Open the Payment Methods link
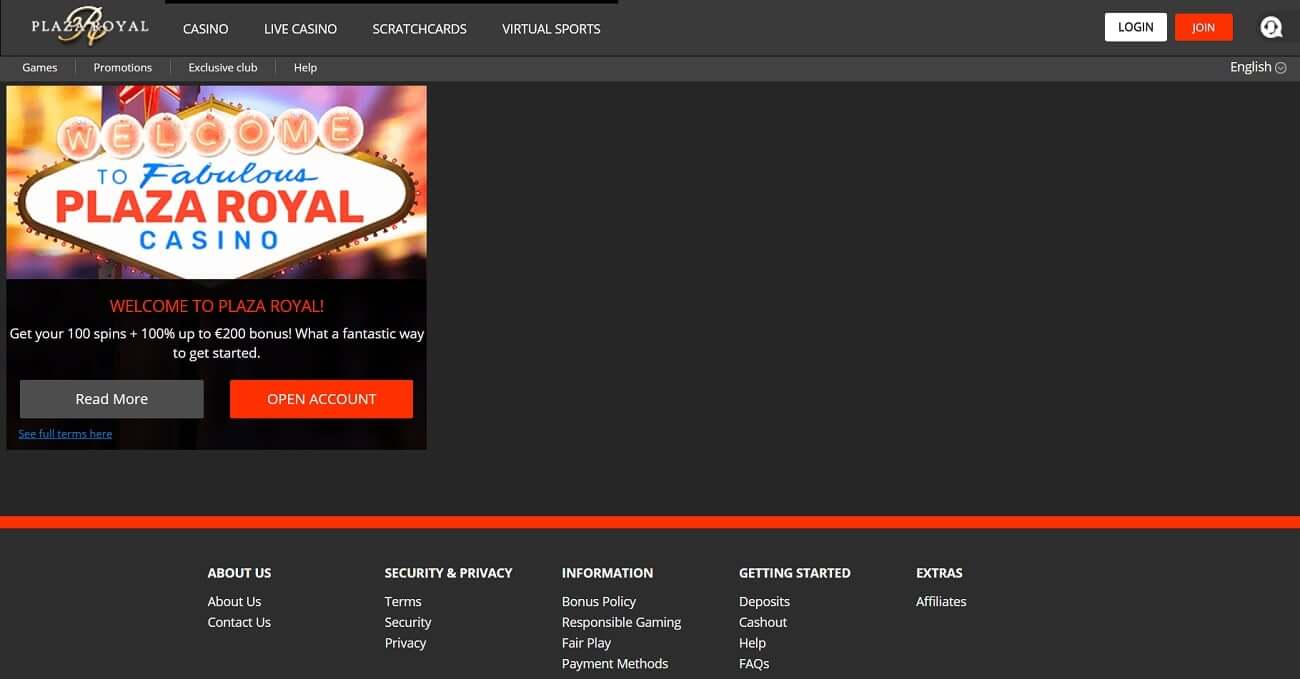 pyautogui.click(x=615, y=663)
